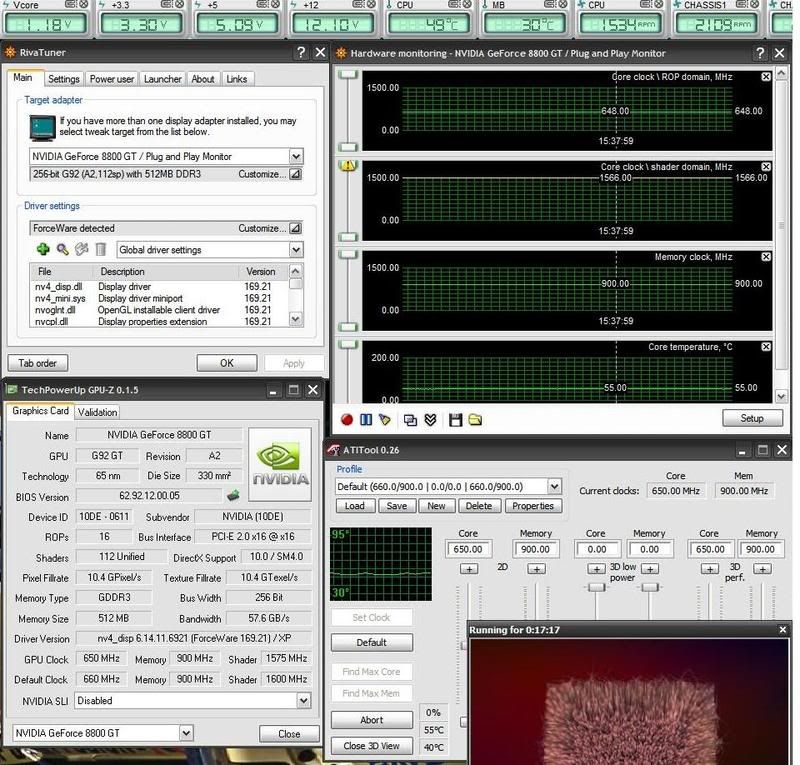
Task: Switch to the Power user tab
Action: (x=112, y=79)
